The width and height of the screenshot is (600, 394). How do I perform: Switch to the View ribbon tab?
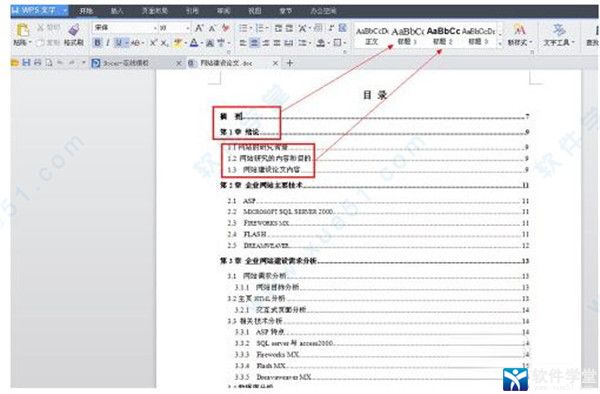(254, 11)
